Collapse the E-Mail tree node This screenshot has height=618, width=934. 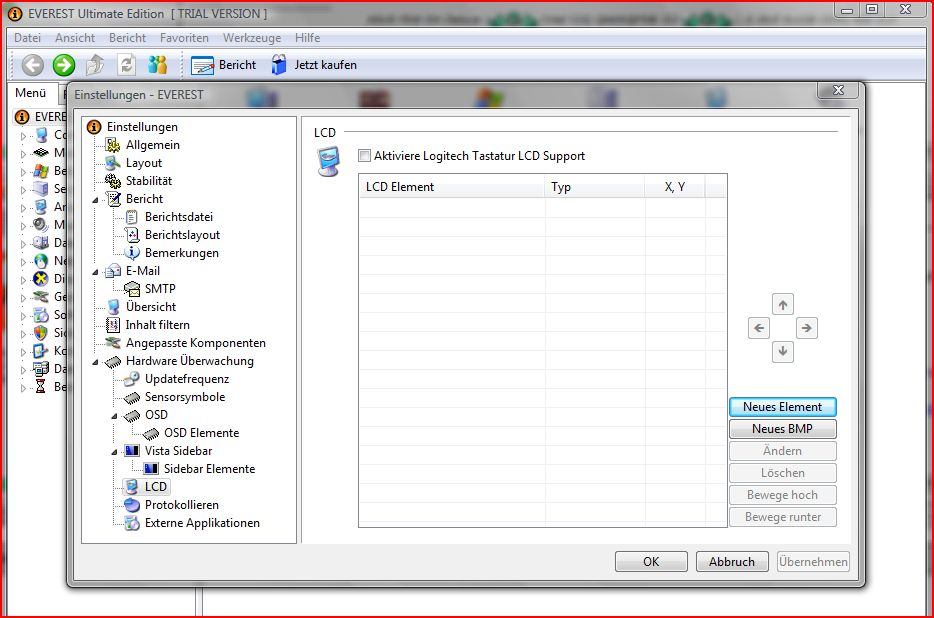(95, 272)
